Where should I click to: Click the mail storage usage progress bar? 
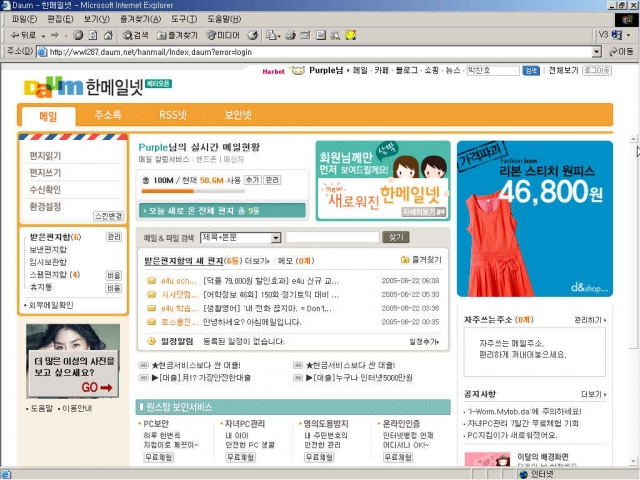click(193, 191)
